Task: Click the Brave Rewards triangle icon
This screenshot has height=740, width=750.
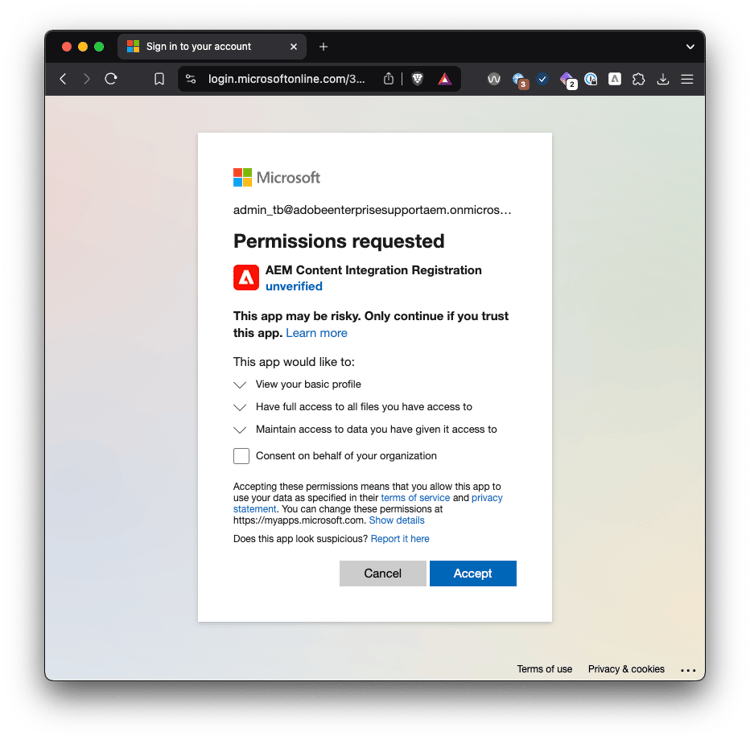Action: point(445,79)
